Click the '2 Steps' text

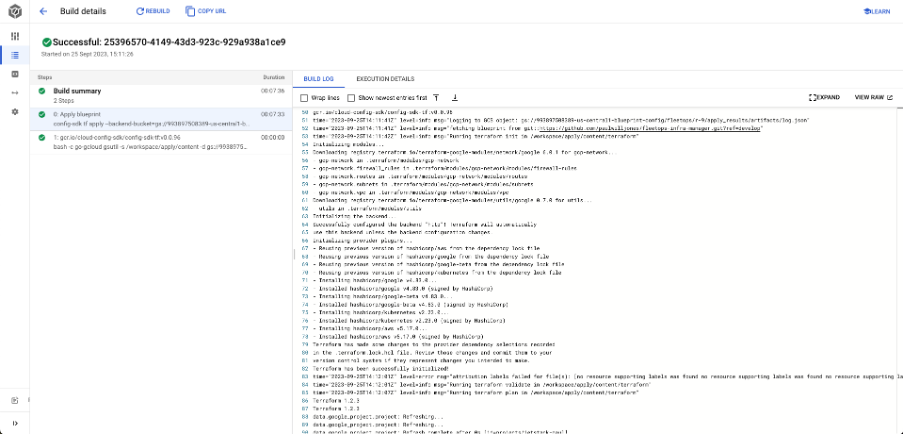point(63,101)
